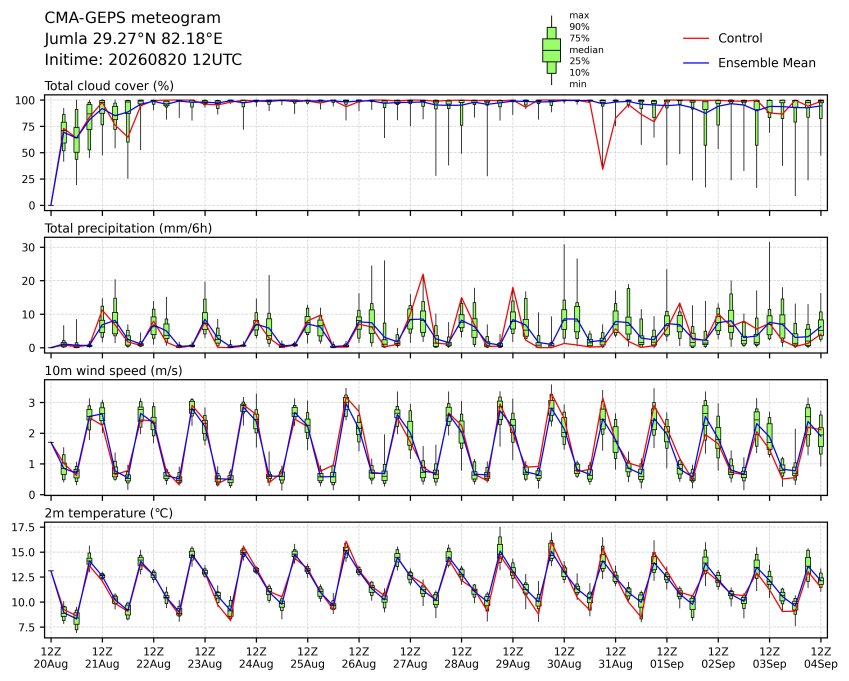This screenshot has height=681, width=849.
Task: Select the Control legend label
Action: (740, 38)
